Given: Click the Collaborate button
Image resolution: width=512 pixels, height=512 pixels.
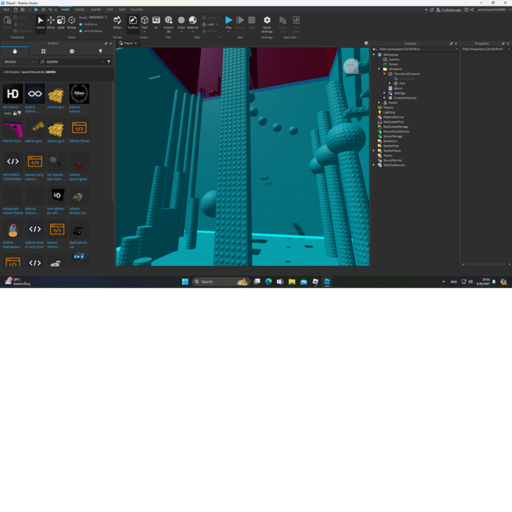Looking at the screenshot, I should pyautogui.click(x=449, y=10).
